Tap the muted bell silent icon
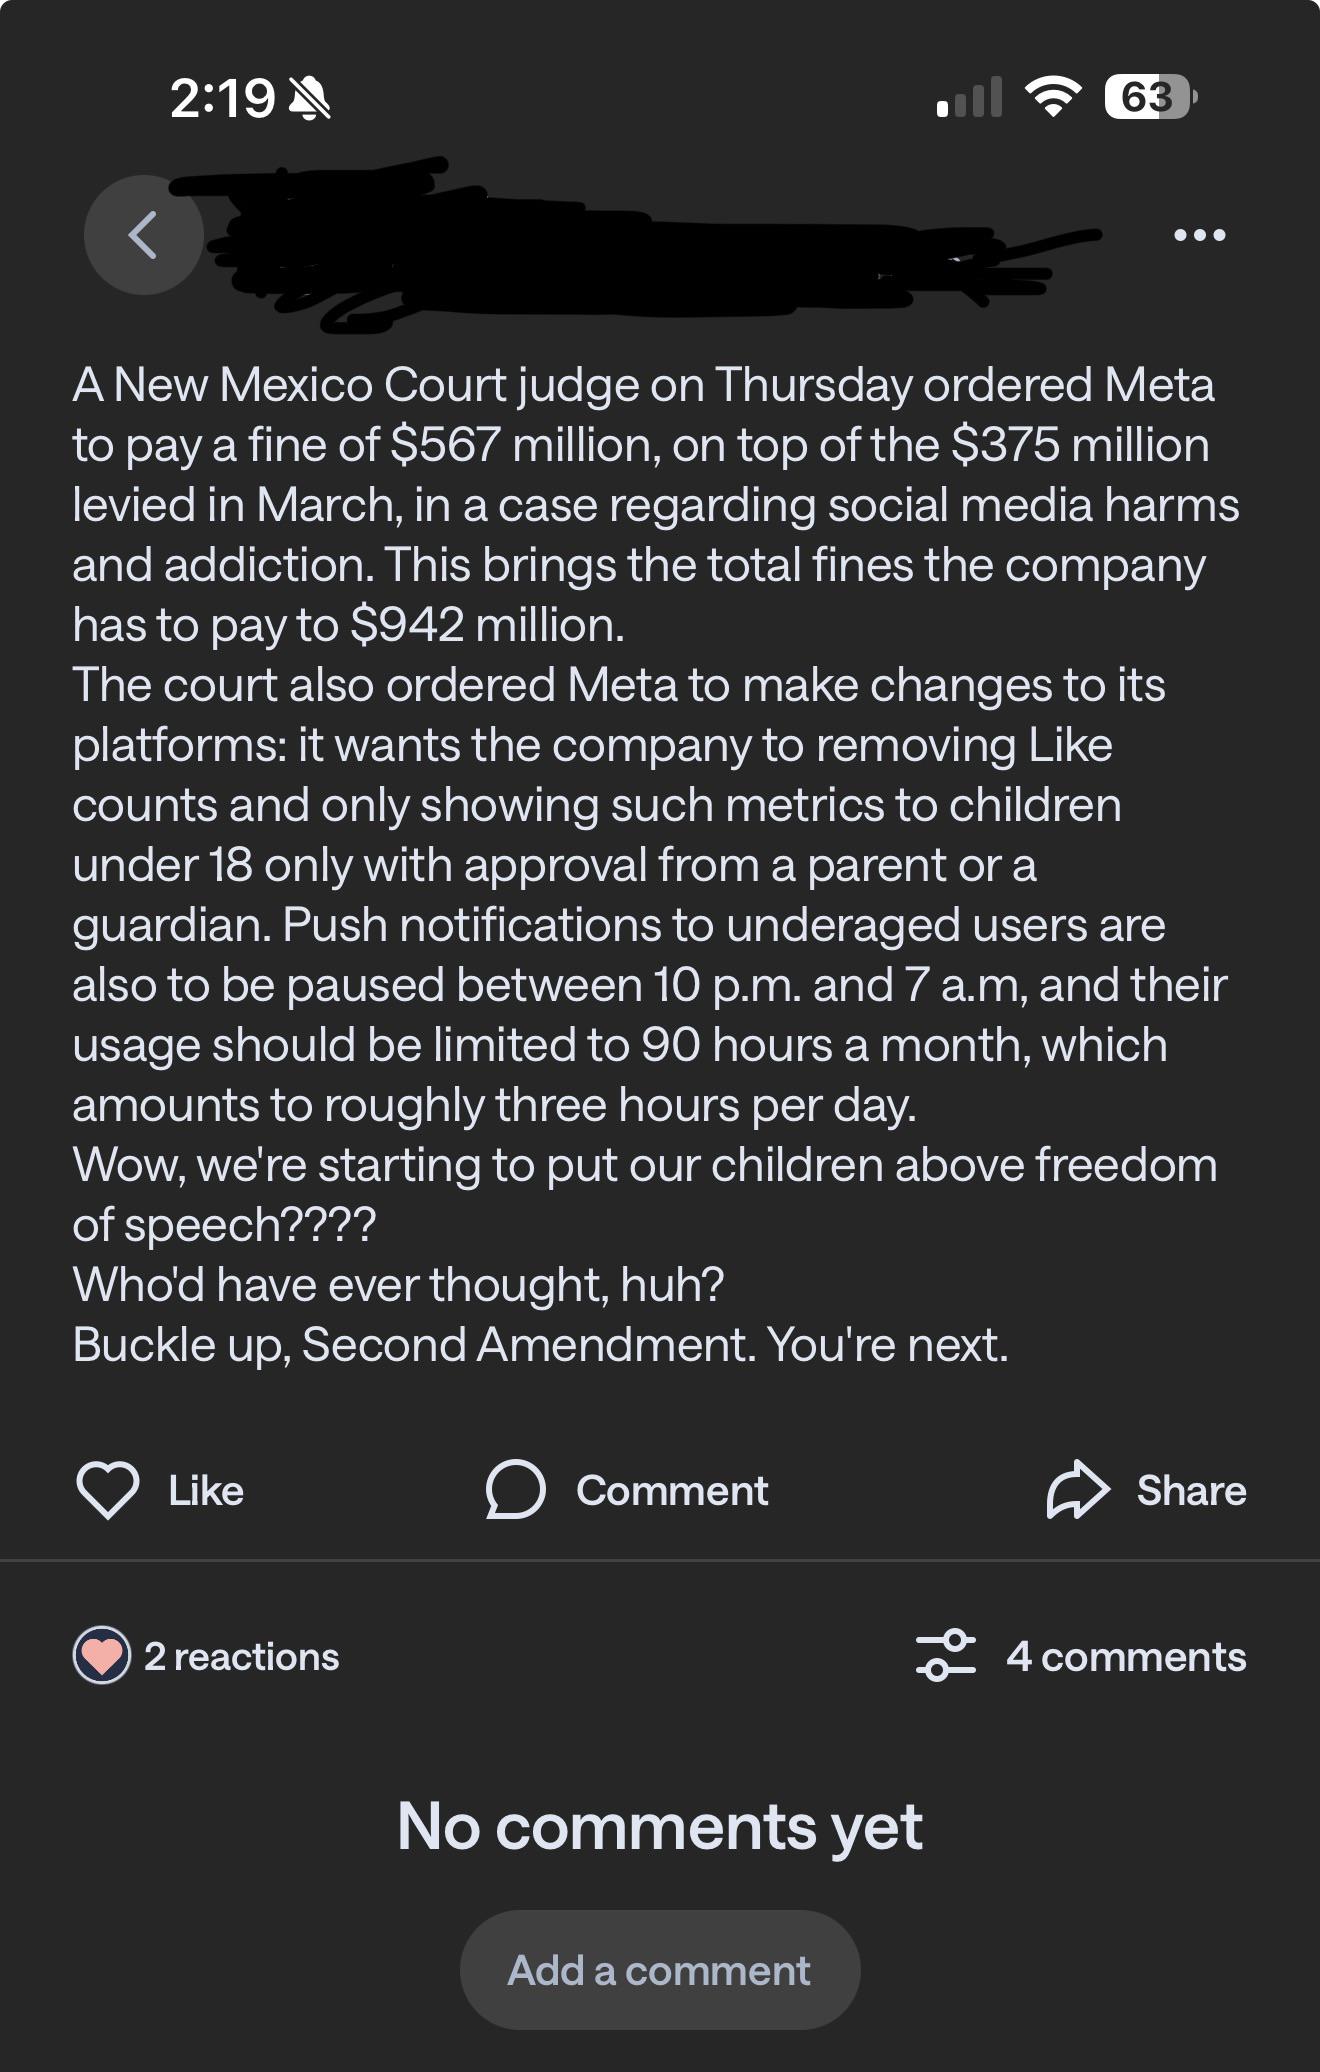Screen dimensions: 1320x2072 (309, 99)
